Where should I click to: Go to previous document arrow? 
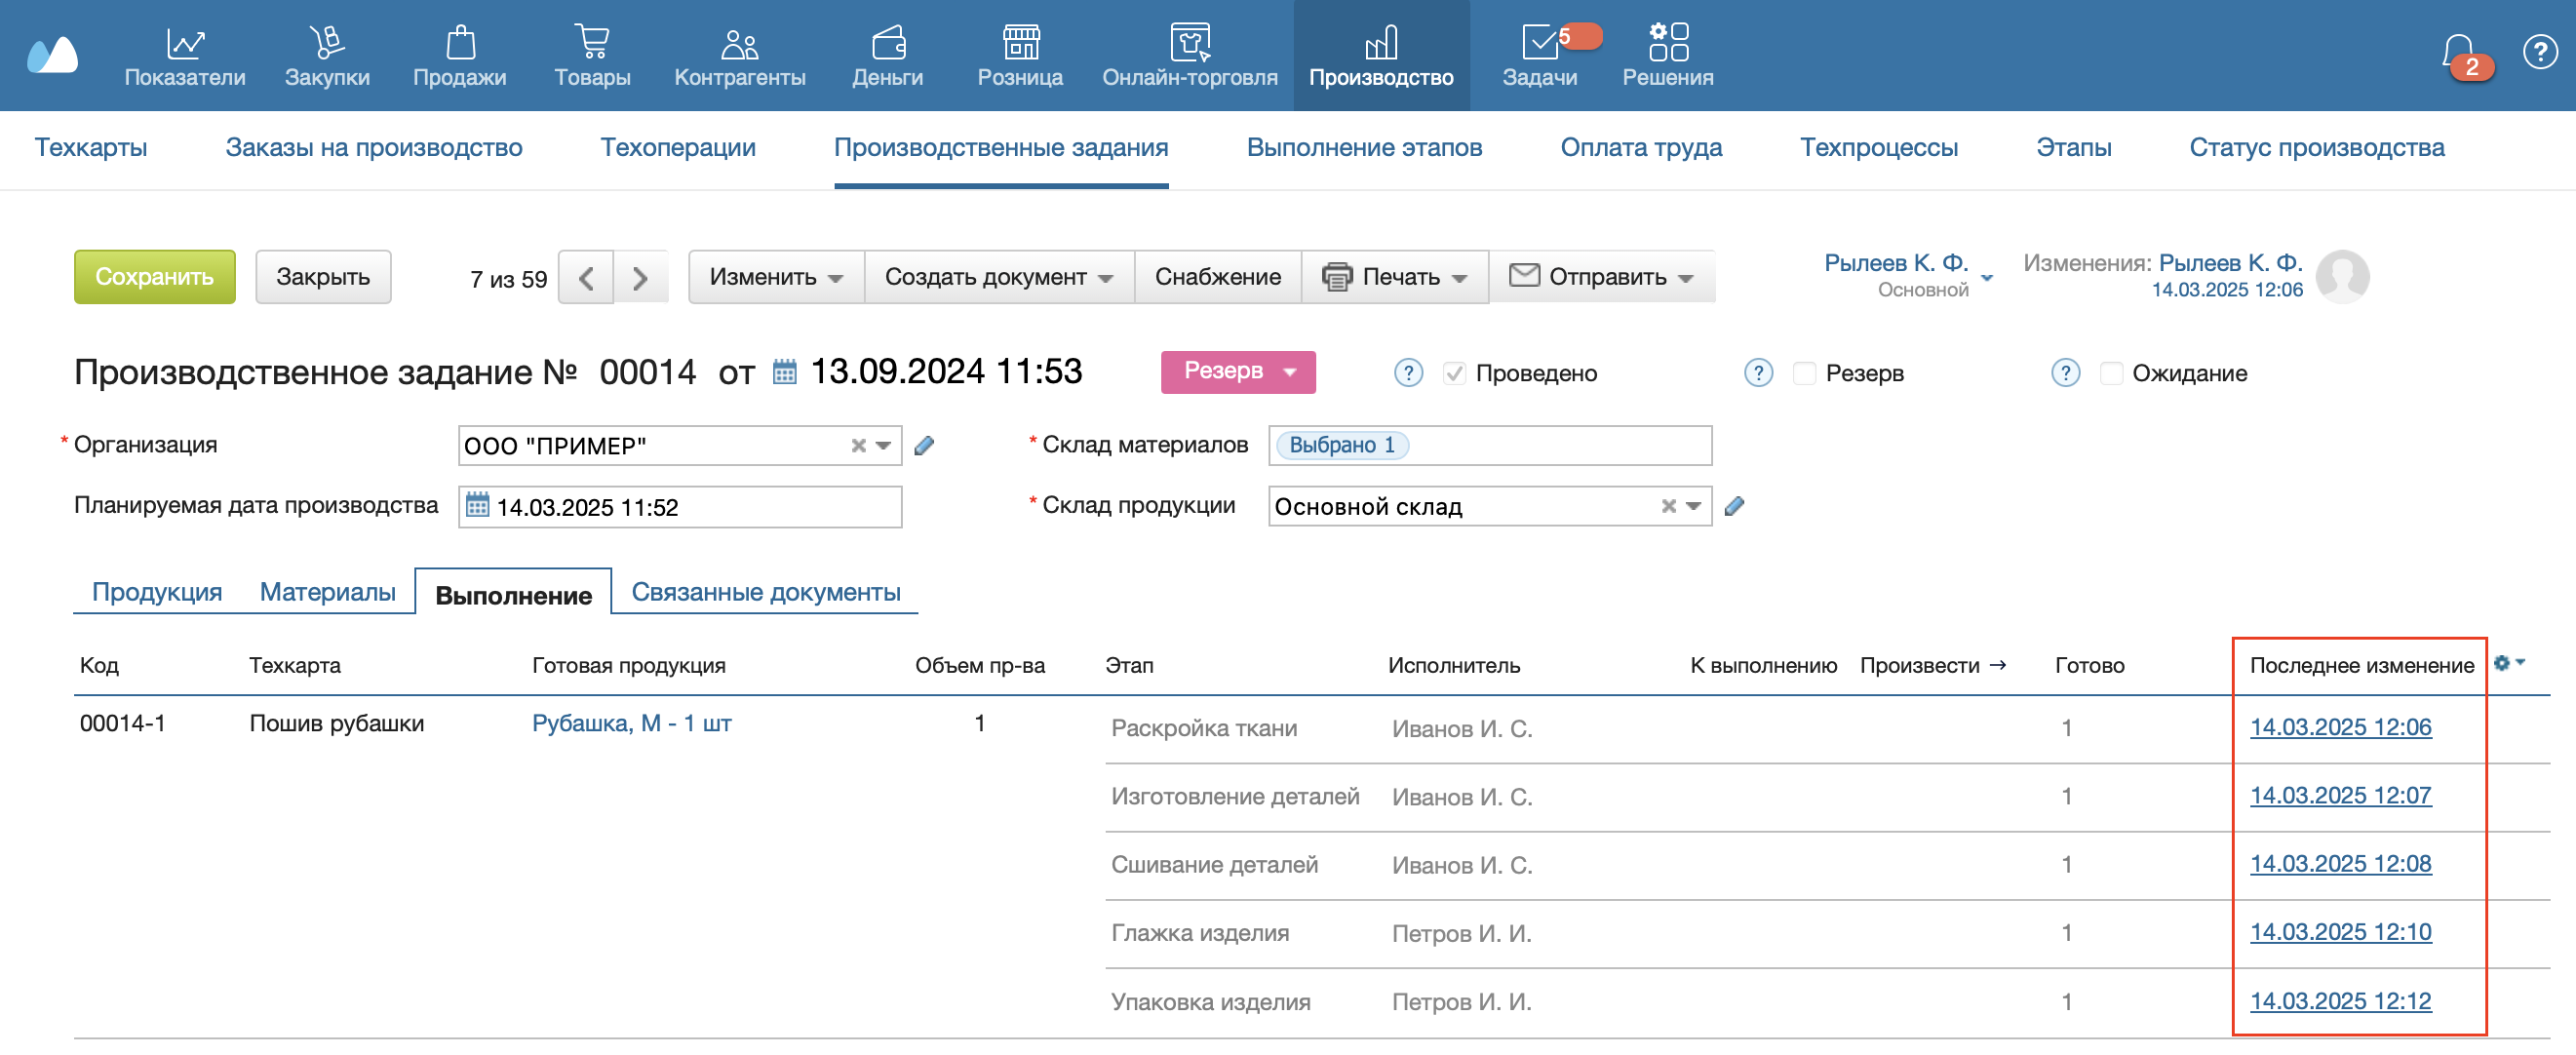pyautogui.click(x=586, y=277)
